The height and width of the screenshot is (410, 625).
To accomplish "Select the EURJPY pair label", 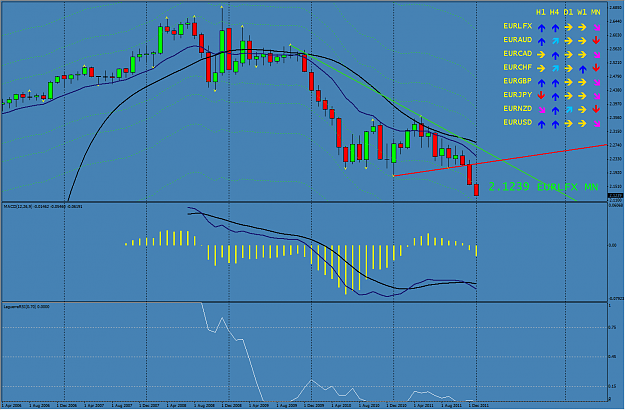I will coord(517,95).
